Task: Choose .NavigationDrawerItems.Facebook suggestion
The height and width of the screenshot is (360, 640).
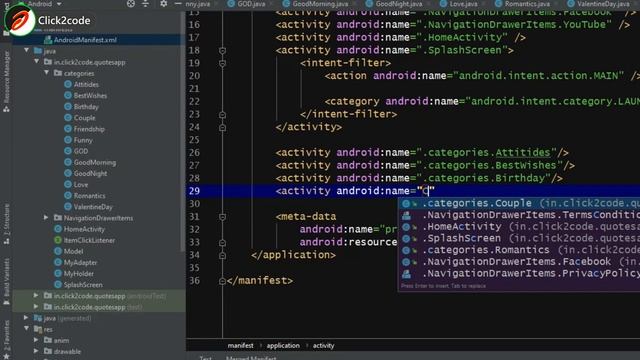Action: pos(519,262)
